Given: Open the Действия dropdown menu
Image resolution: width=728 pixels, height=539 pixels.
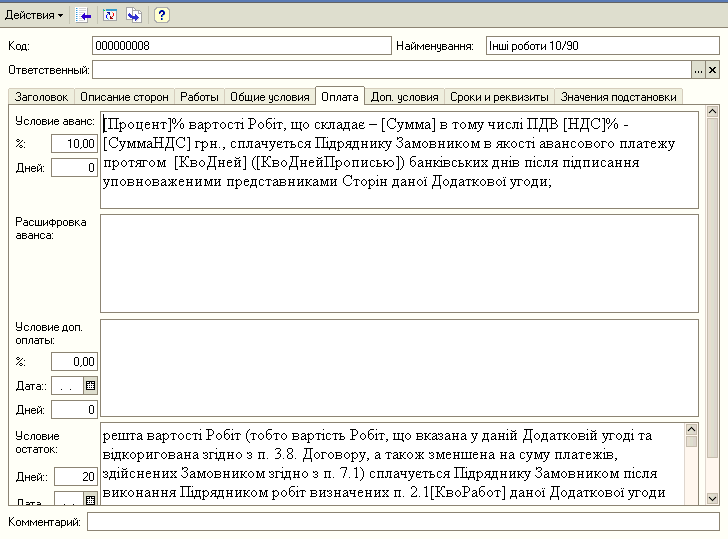Looking at the screenshot, I should (x=35, y=15).
